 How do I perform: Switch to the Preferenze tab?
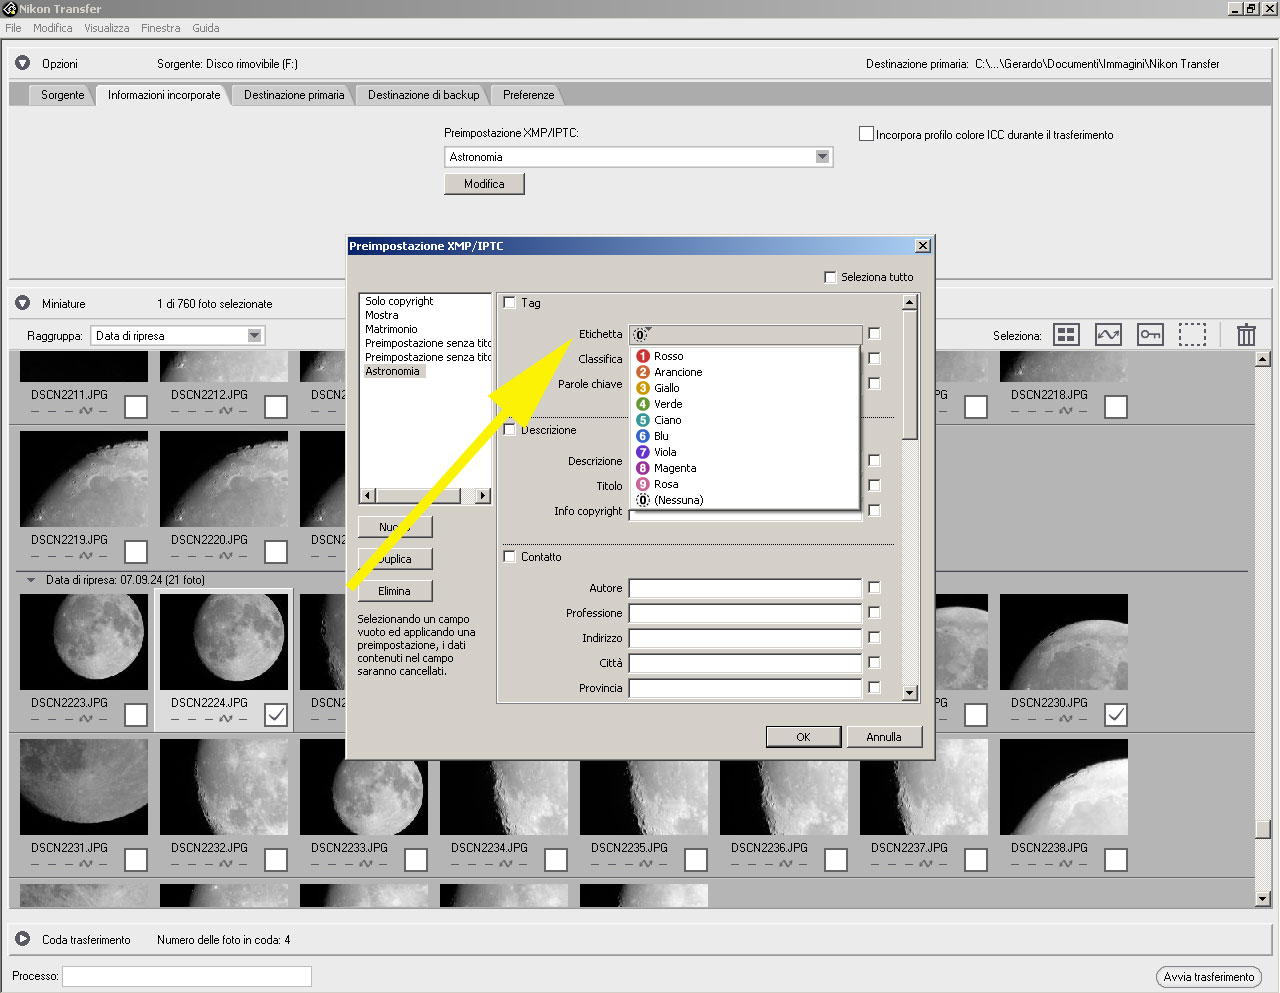coord(528,95)
